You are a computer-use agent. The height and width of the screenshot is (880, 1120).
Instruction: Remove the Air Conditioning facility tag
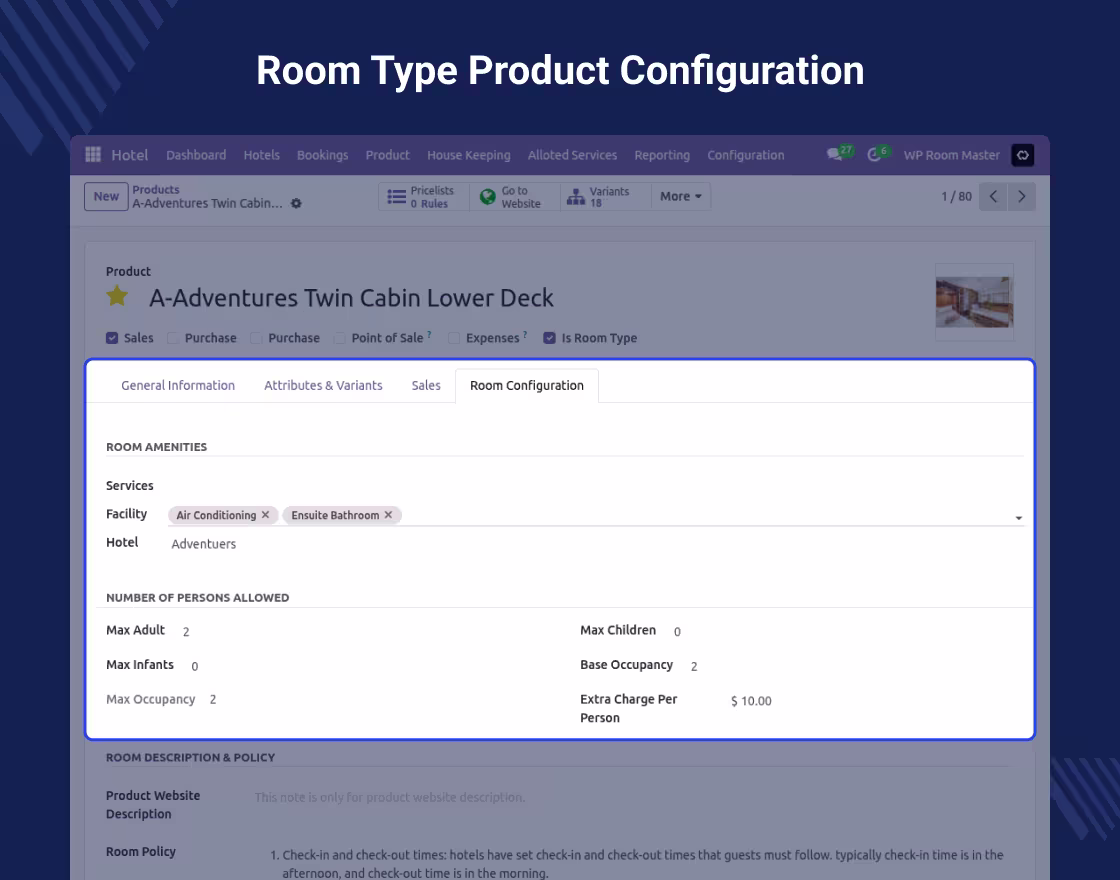tap(265, 514)
